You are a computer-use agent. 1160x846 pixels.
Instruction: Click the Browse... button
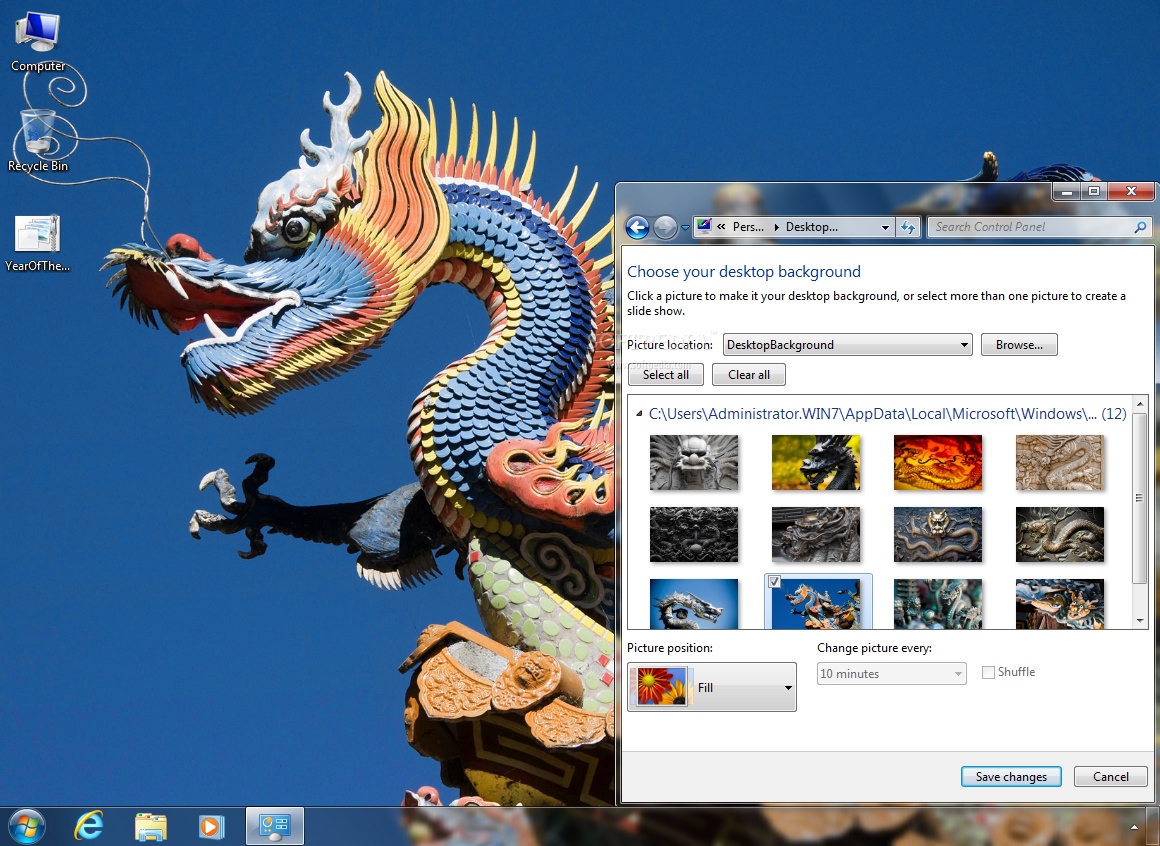[1019, 345]
